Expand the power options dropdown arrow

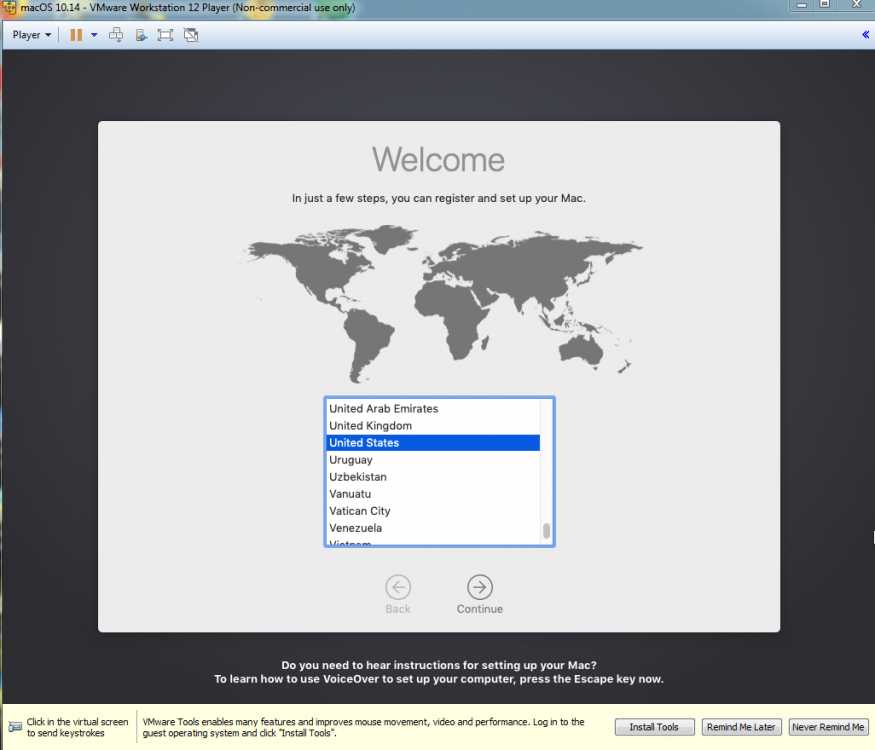[x=94, y=35]
